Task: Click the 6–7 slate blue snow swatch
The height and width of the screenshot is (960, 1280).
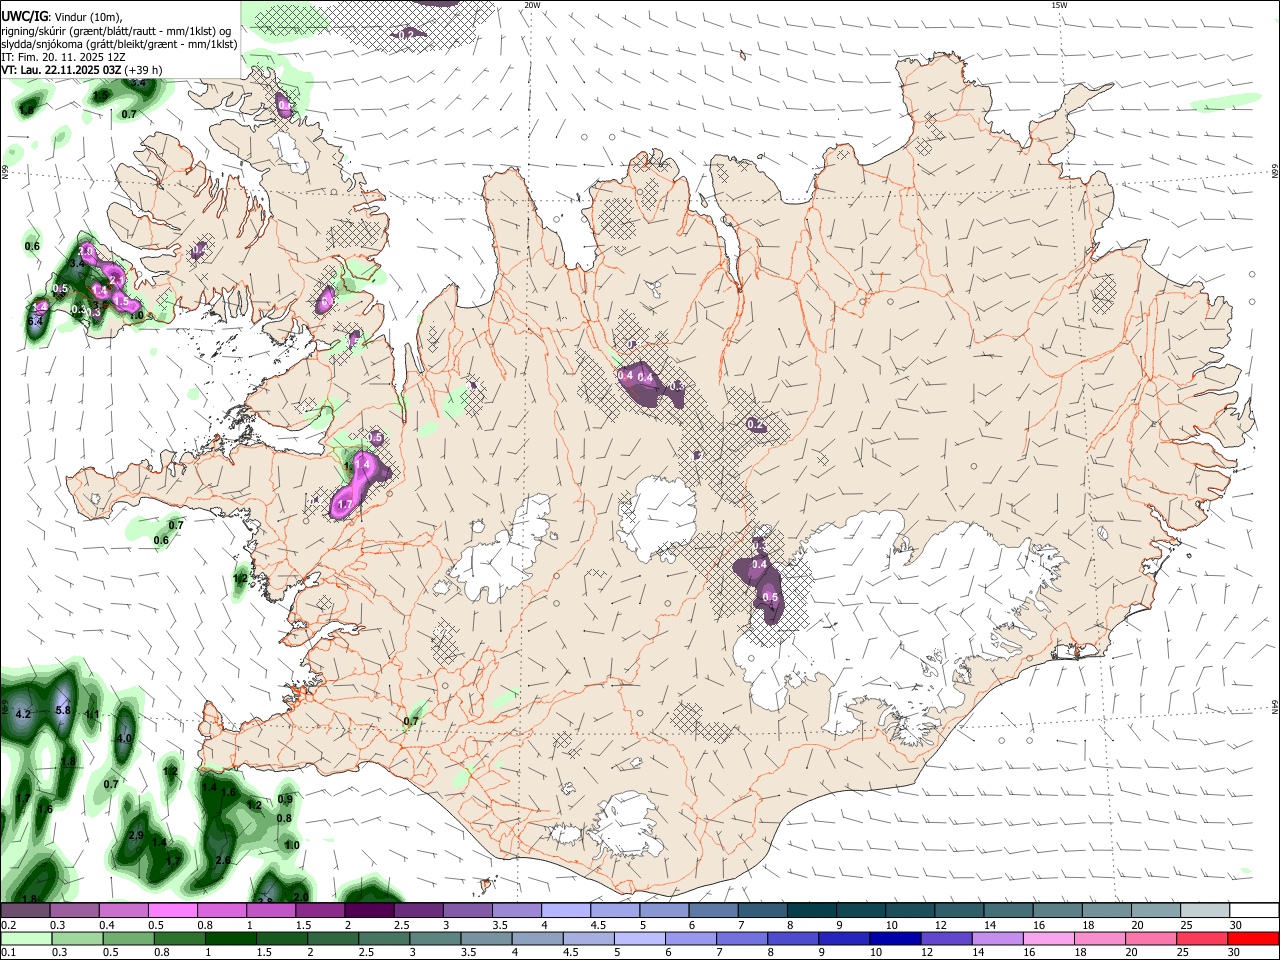Action: (711, 911)
